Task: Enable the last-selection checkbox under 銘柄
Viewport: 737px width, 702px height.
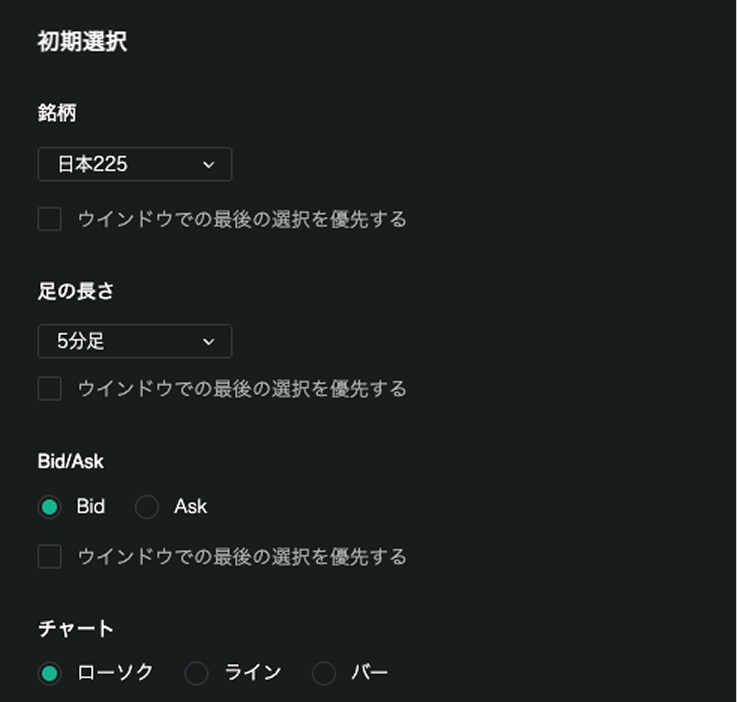Action: (x=50, y=219)
